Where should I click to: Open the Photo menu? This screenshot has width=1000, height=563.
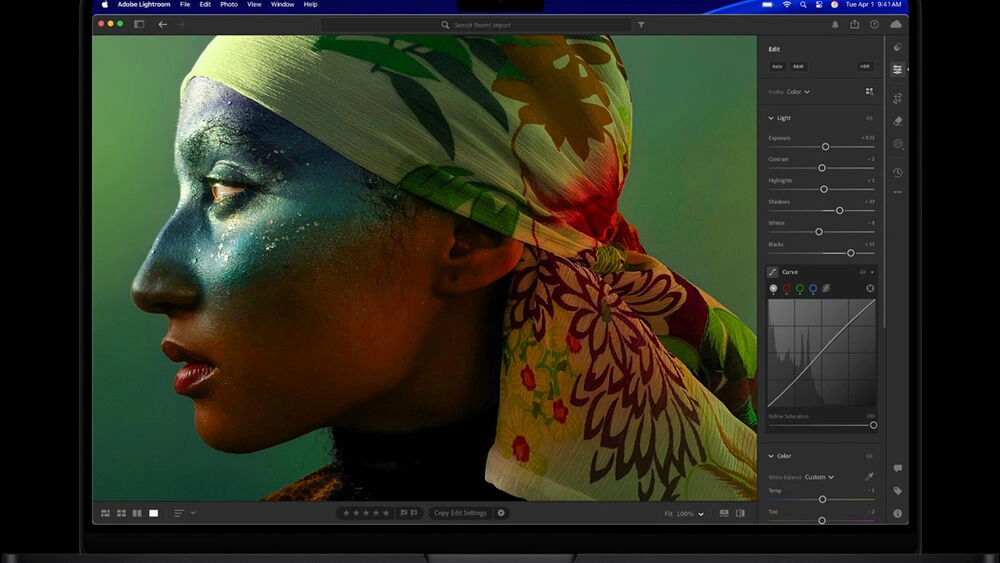coord(228,4)
